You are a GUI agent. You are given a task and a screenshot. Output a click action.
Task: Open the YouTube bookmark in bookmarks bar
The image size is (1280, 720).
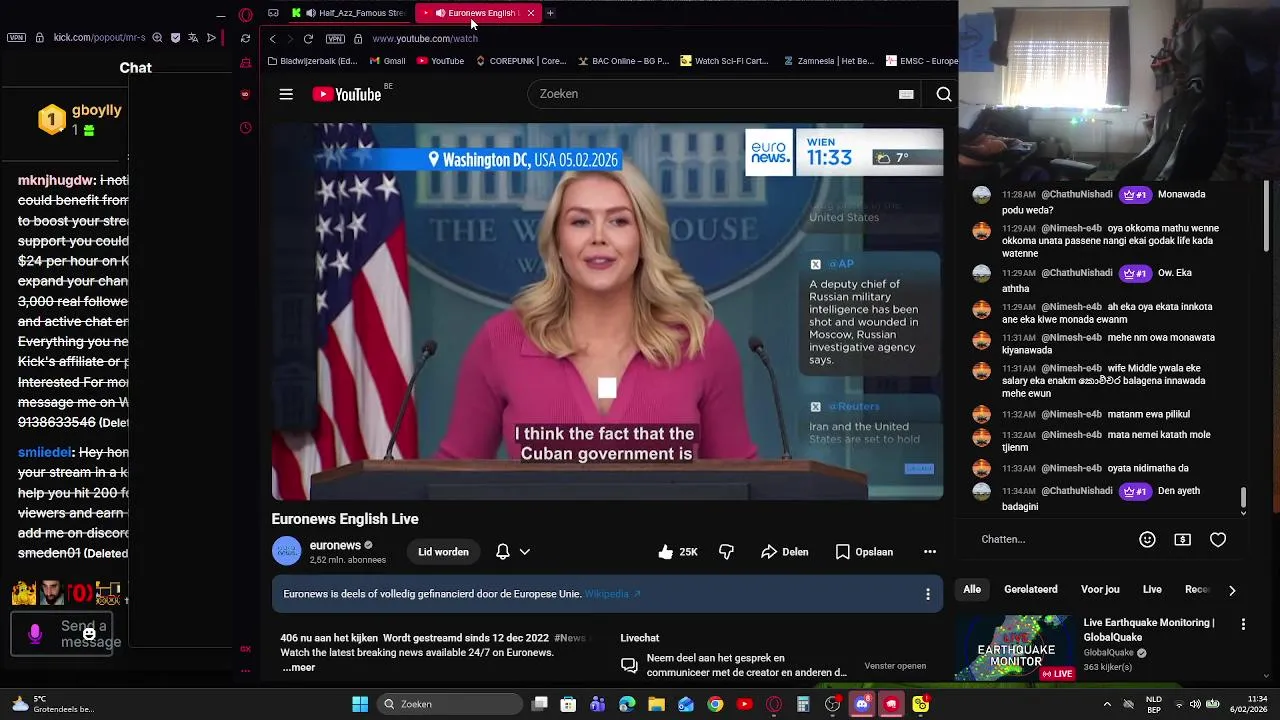[440, 61]
